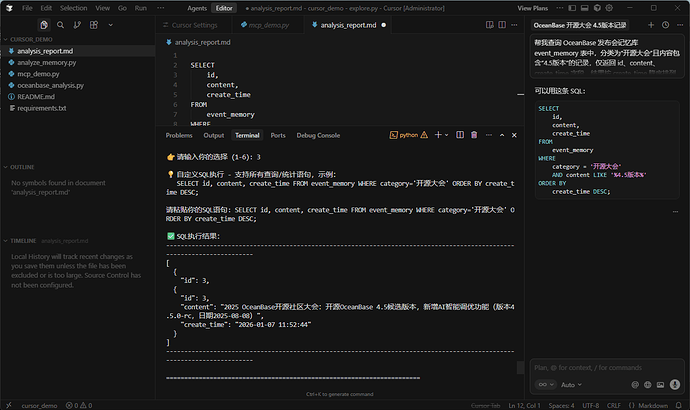The image size is (690, 410).
Task: Open the Extensions view icon
Action: [x=95, y=24]
